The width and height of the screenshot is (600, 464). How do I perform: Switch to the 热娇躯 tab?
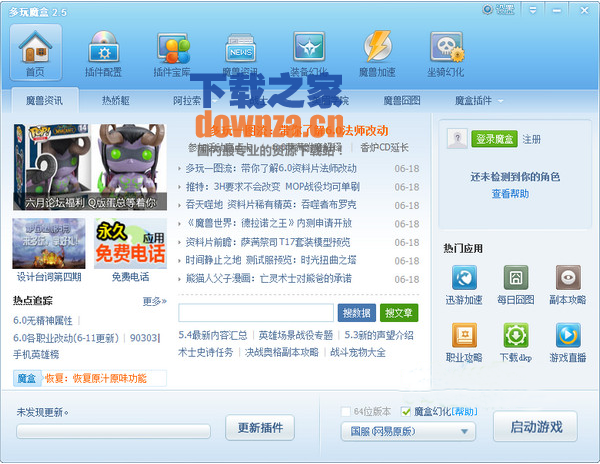[116, 101]
